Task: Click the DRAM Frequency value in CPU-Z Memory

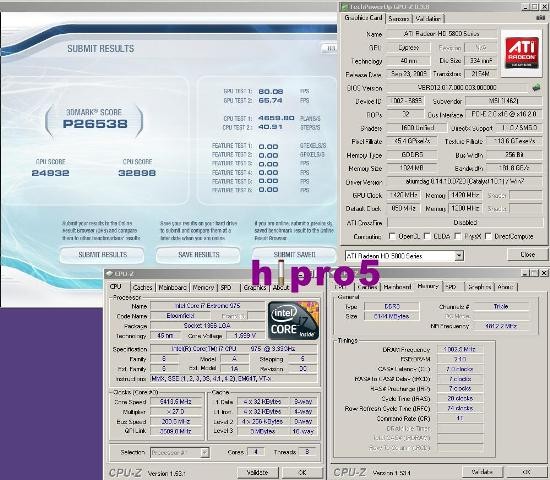Action: coord(460,349)
